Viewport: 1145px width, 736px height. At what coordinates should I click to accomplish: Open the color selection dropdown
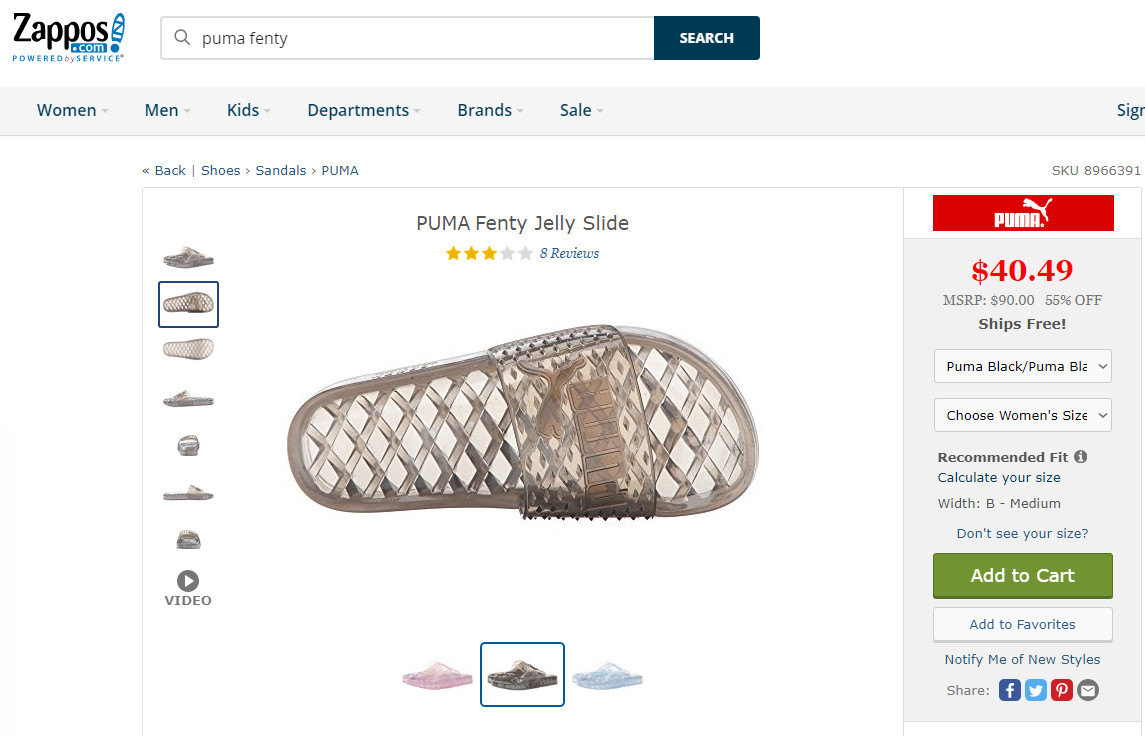click(x=1022, y=366)
